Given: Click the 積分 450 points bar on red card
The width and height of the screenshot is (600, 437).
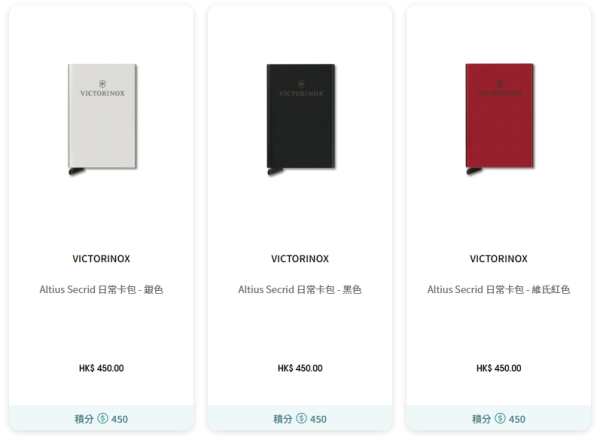Looking at the screenshot, I should pos(499,418).
